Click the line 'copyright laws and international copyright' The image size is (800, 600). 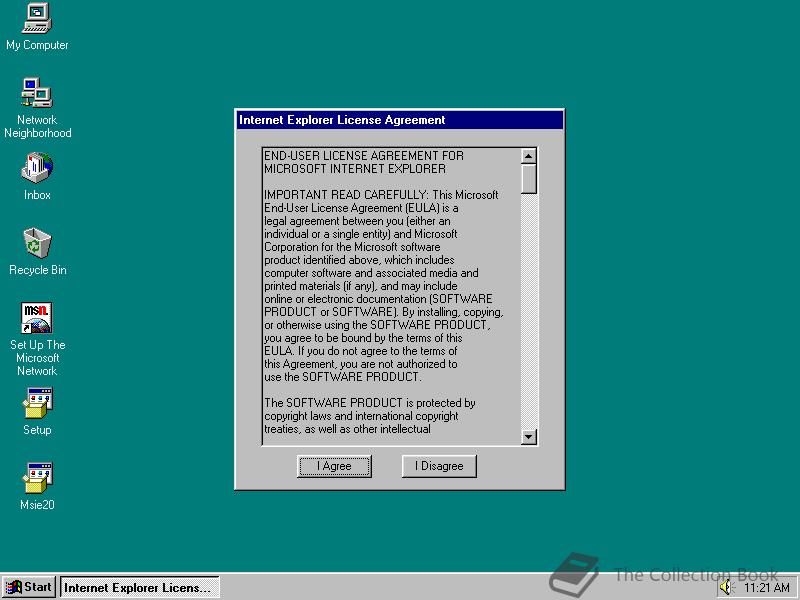click(x=361, y=416)
